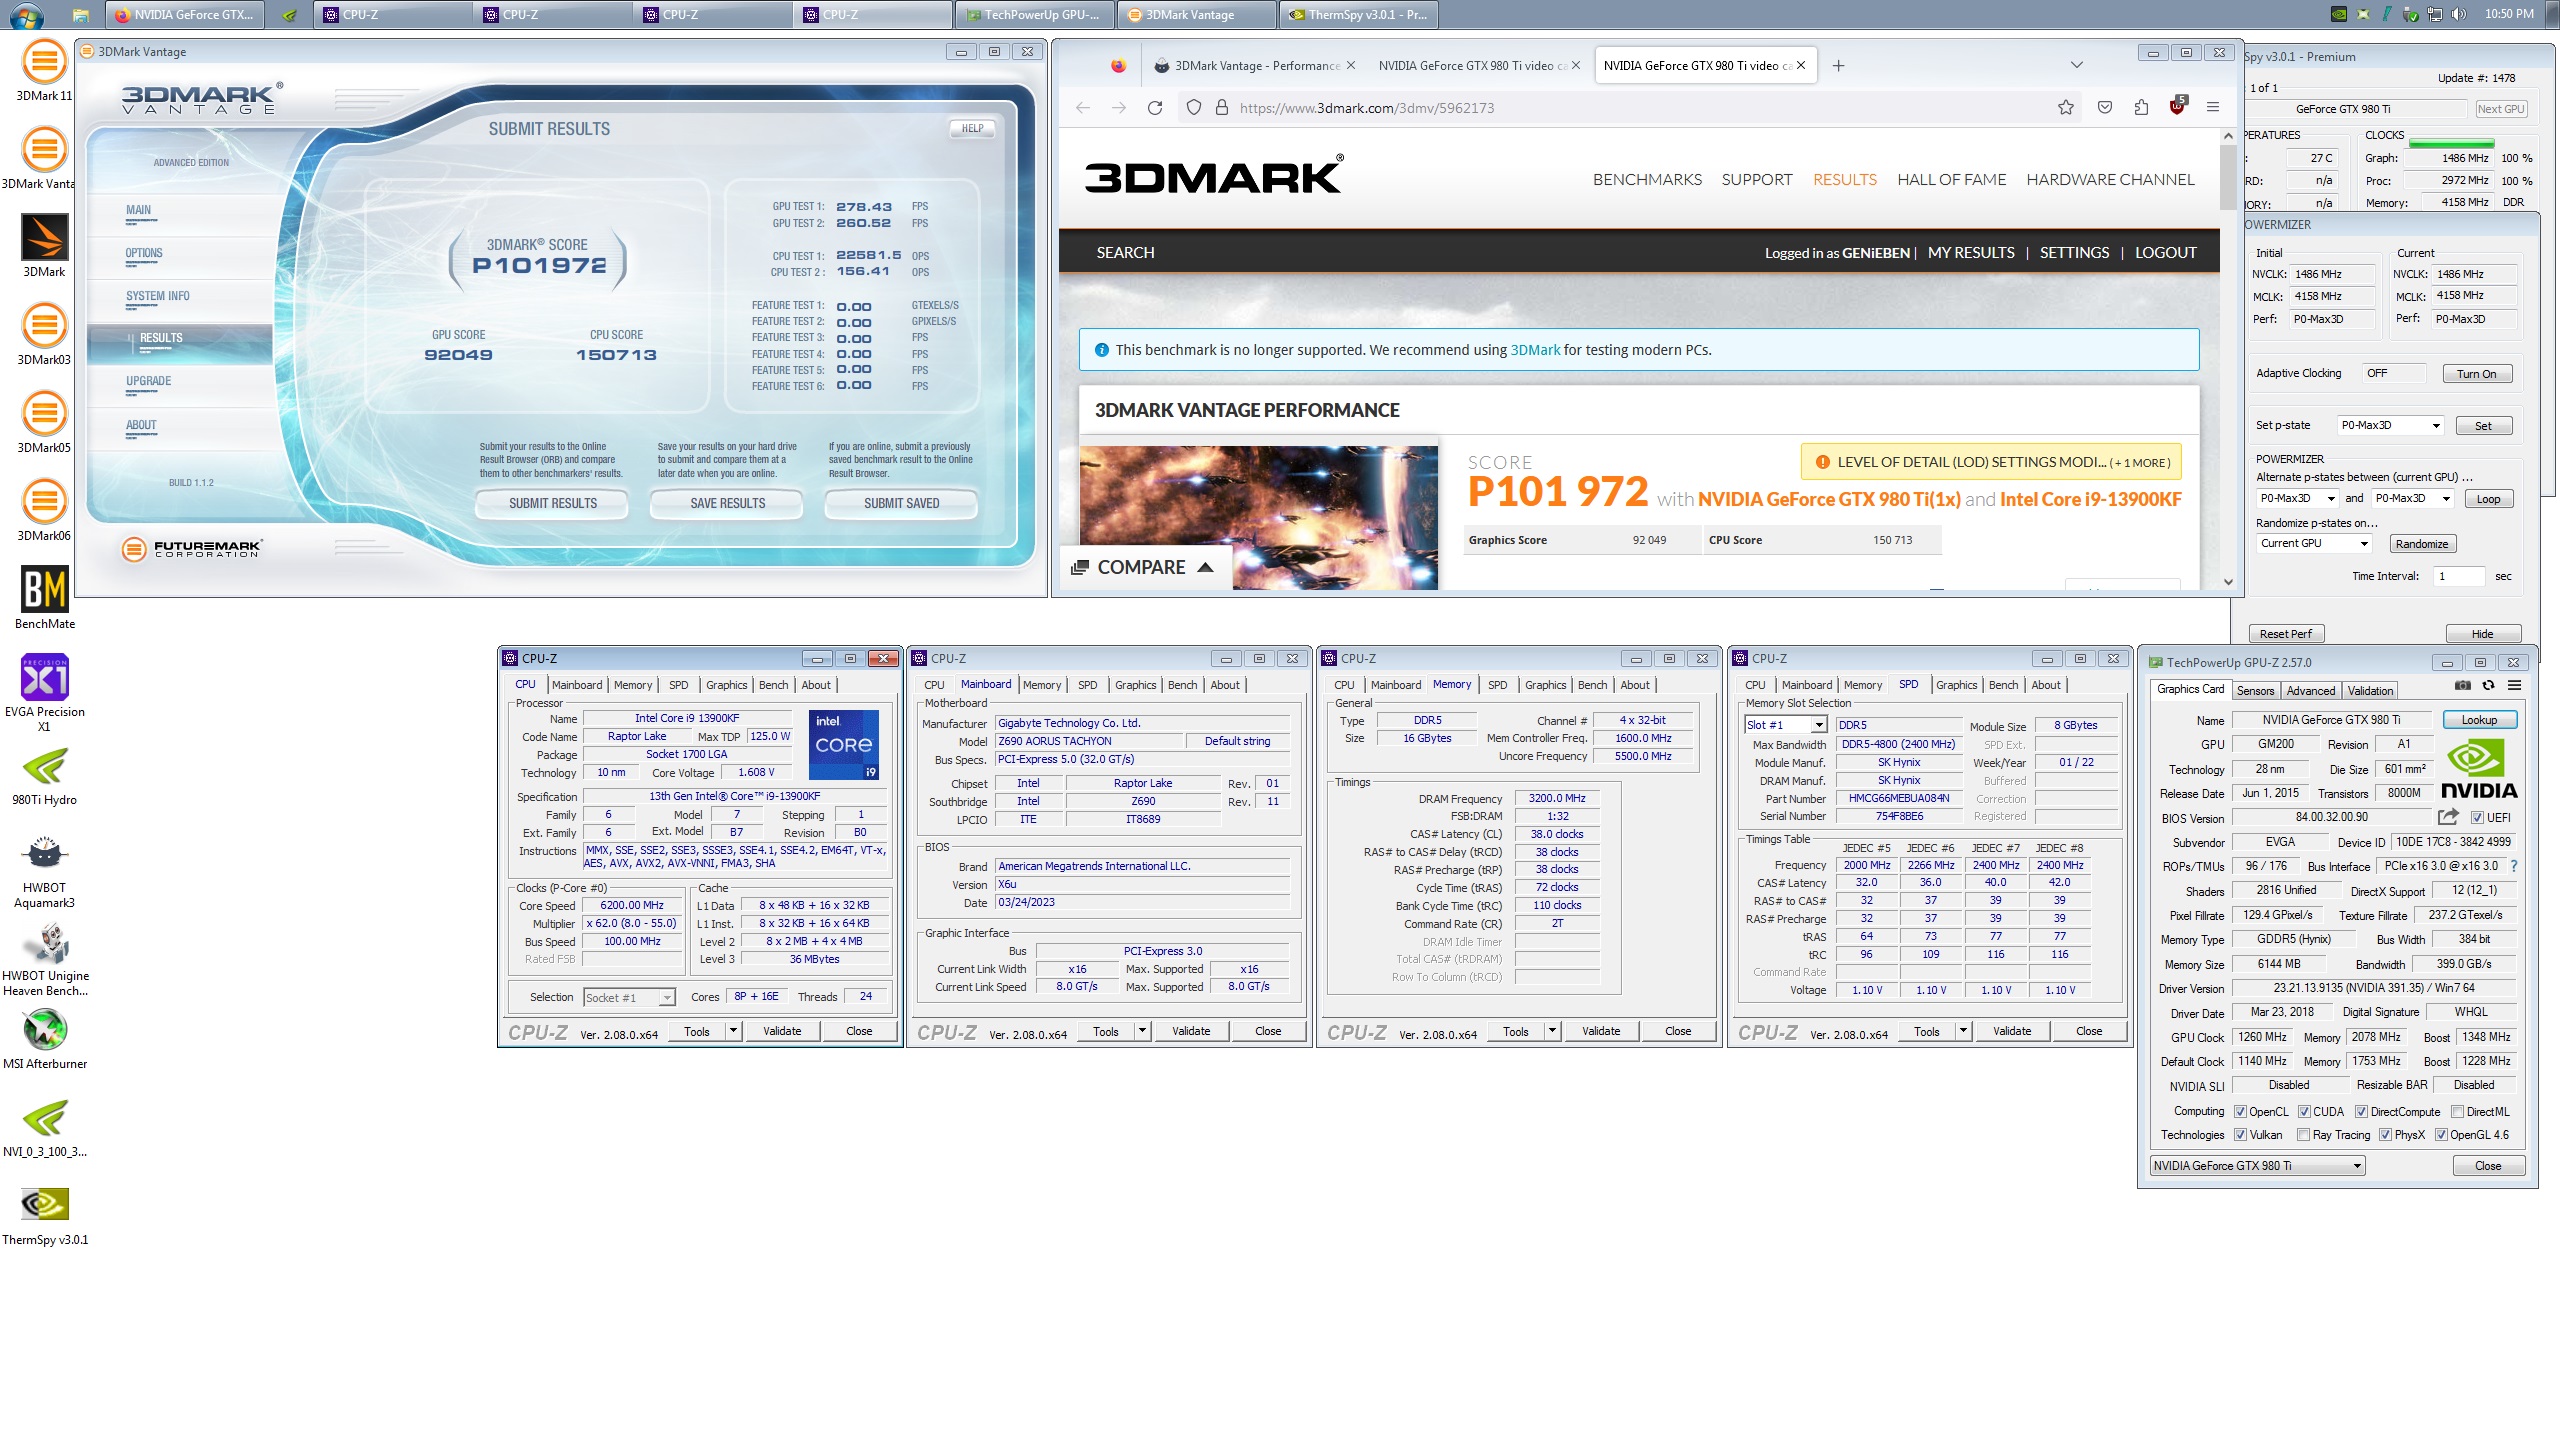
Task: Launch BenchMate from the desktop
Action: (x=44, y=598)
